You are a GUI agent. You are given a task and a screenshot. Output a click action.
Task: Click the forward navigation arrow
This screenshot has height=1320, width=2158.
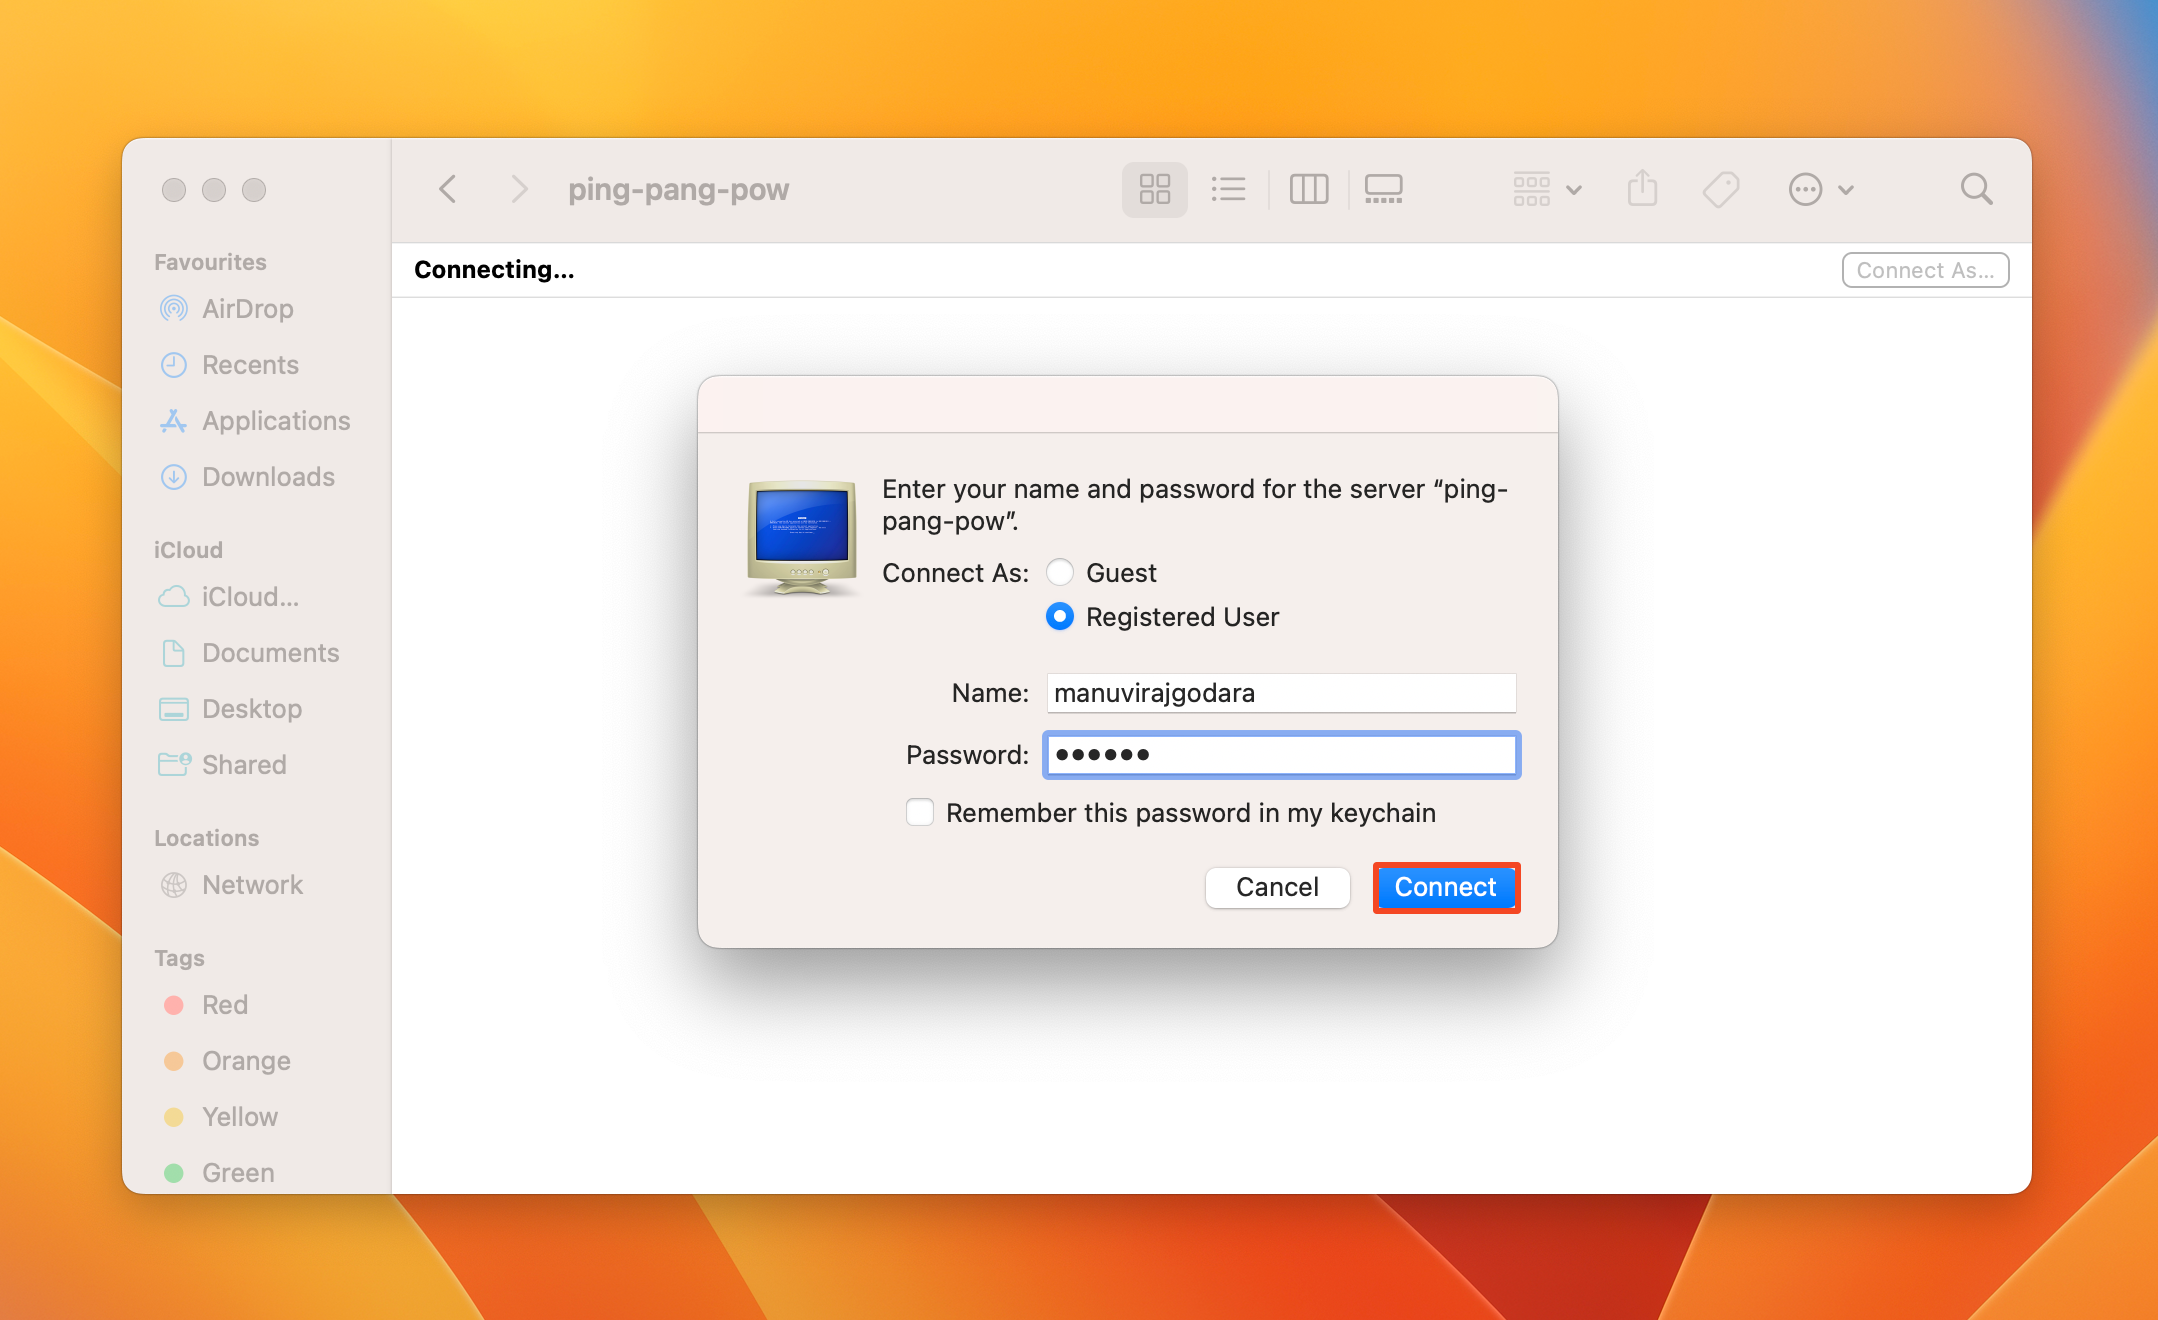[515, 190]
